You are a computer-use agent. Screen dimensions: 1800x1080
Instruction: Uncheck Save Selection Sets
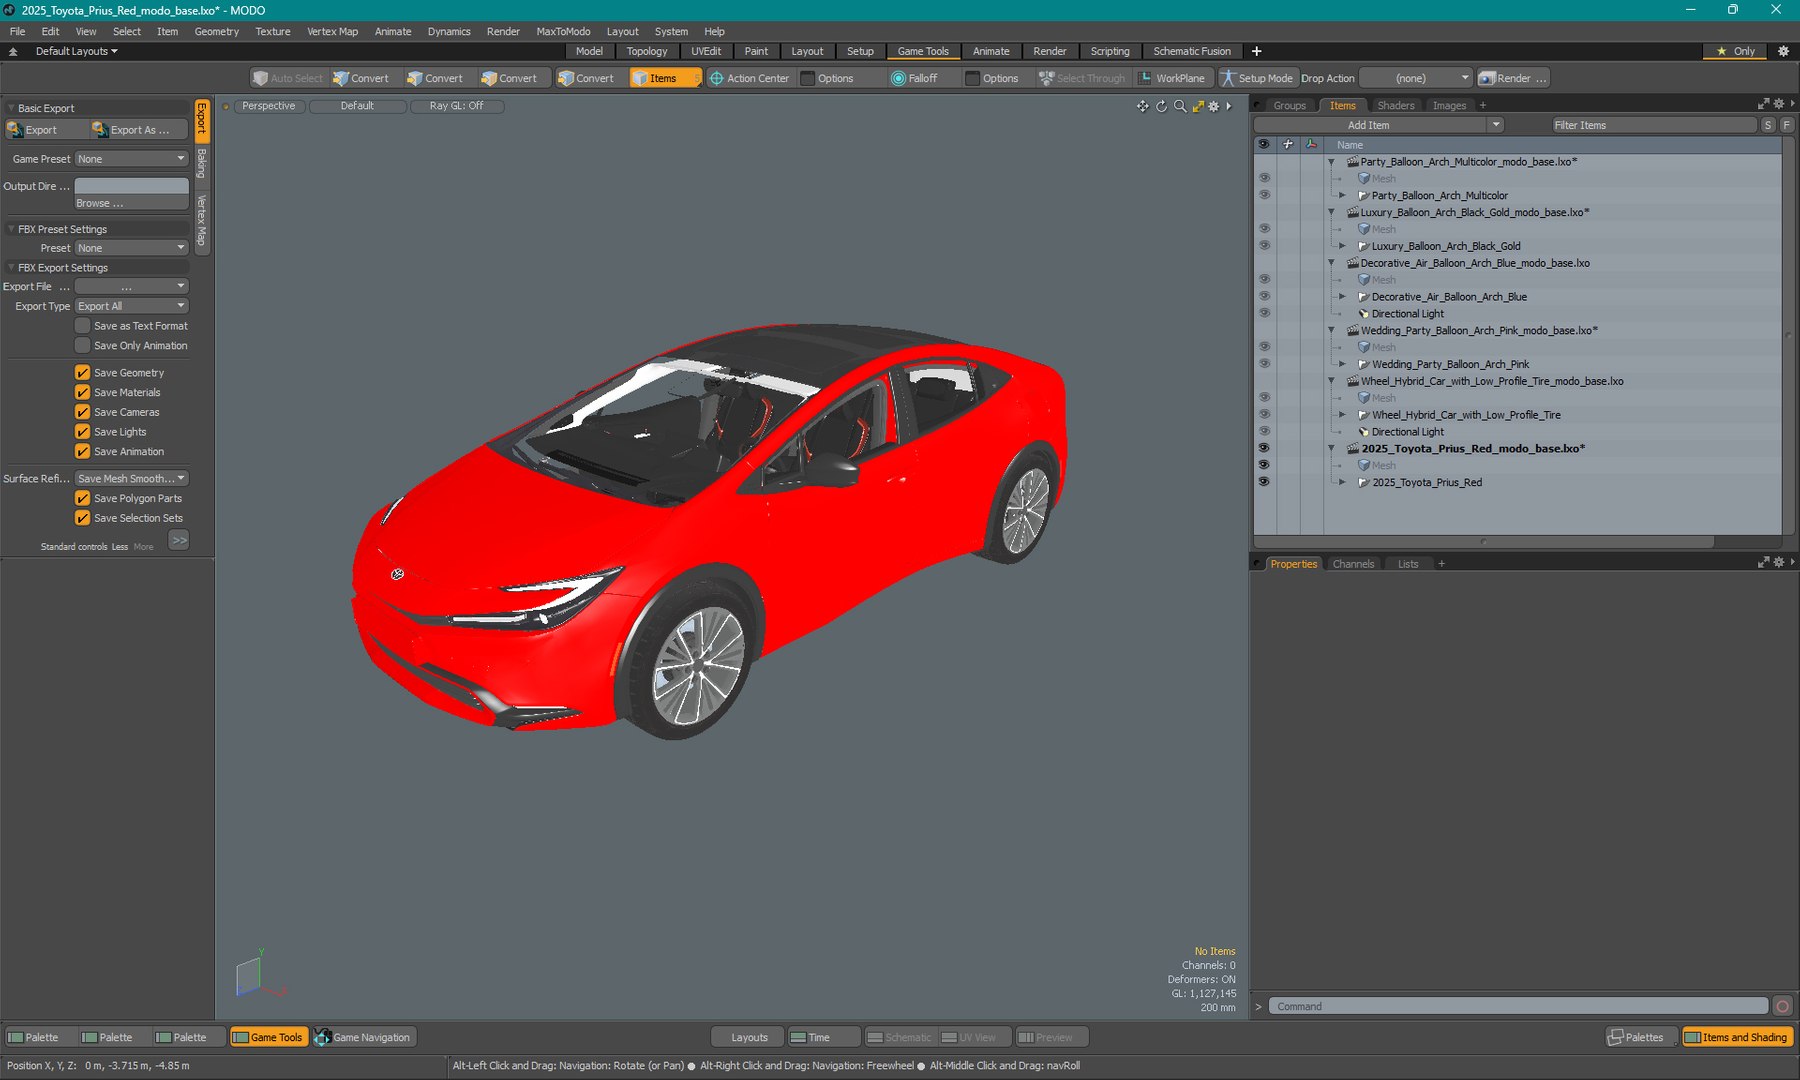tap(83, 518)
